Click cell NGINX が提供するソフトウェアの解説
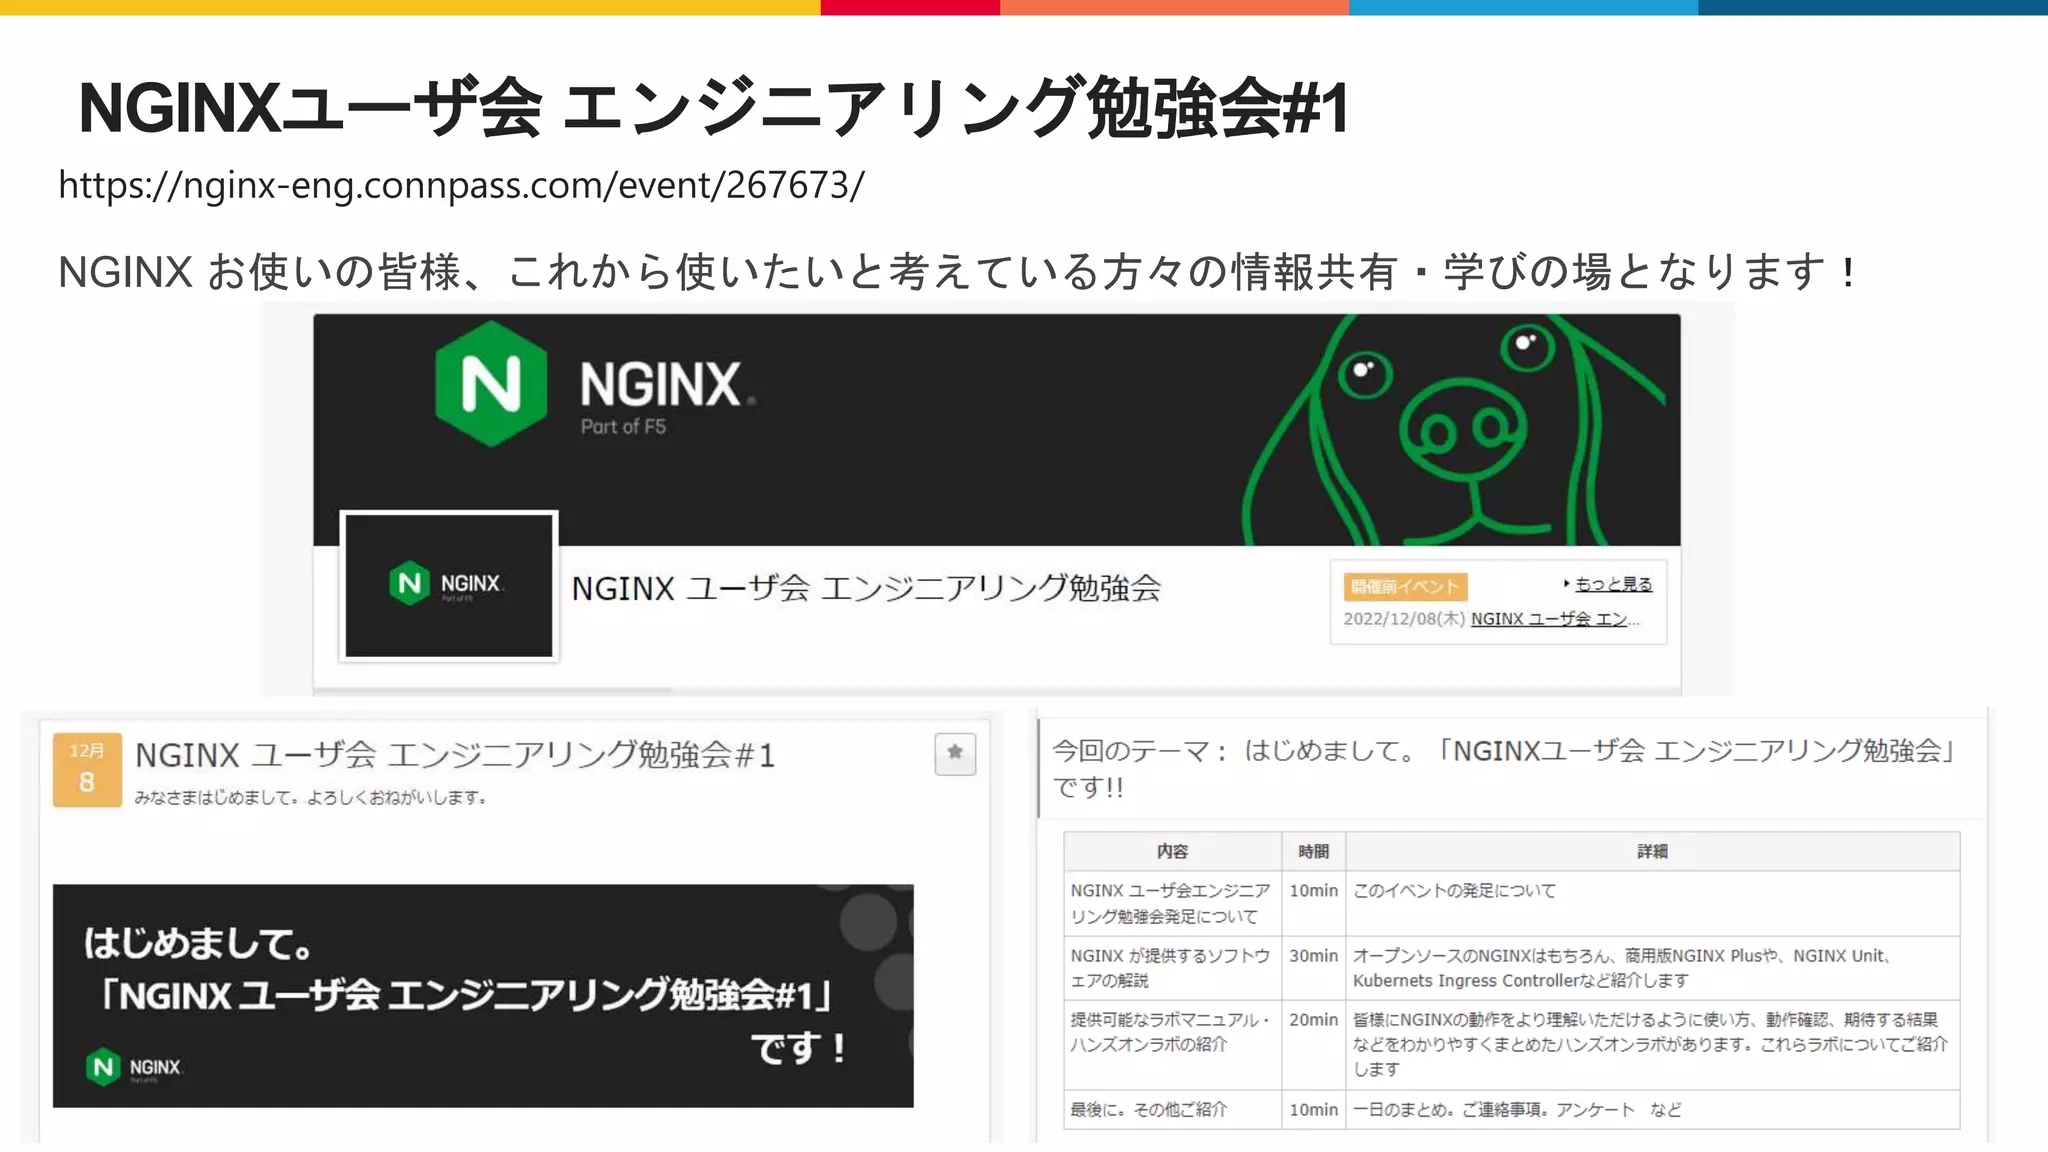The image size is (2048, 1152). pos(1172,968)
